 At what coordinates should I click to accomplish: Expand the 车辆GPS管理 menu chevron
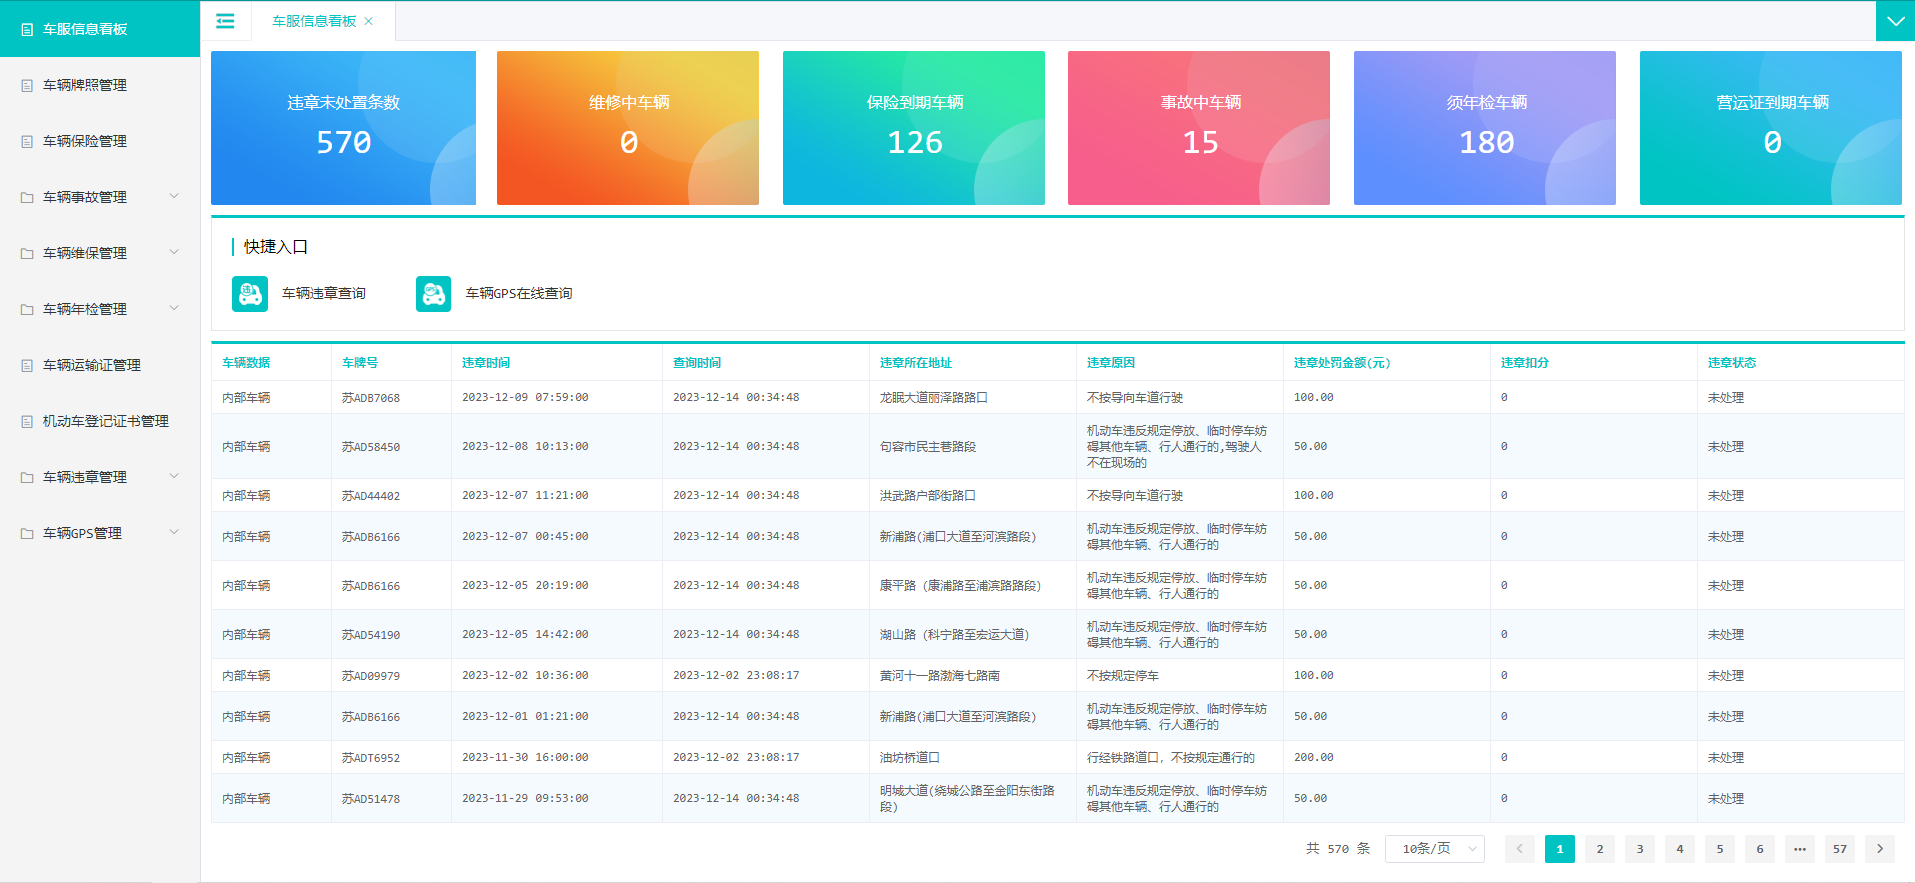tap(174, 532)
